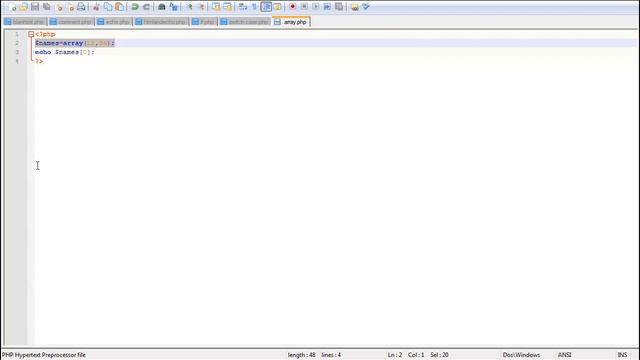Viewport: 640px width, 360px height.
Task: Click the Close All documents icon
Action: click(70, 7)
